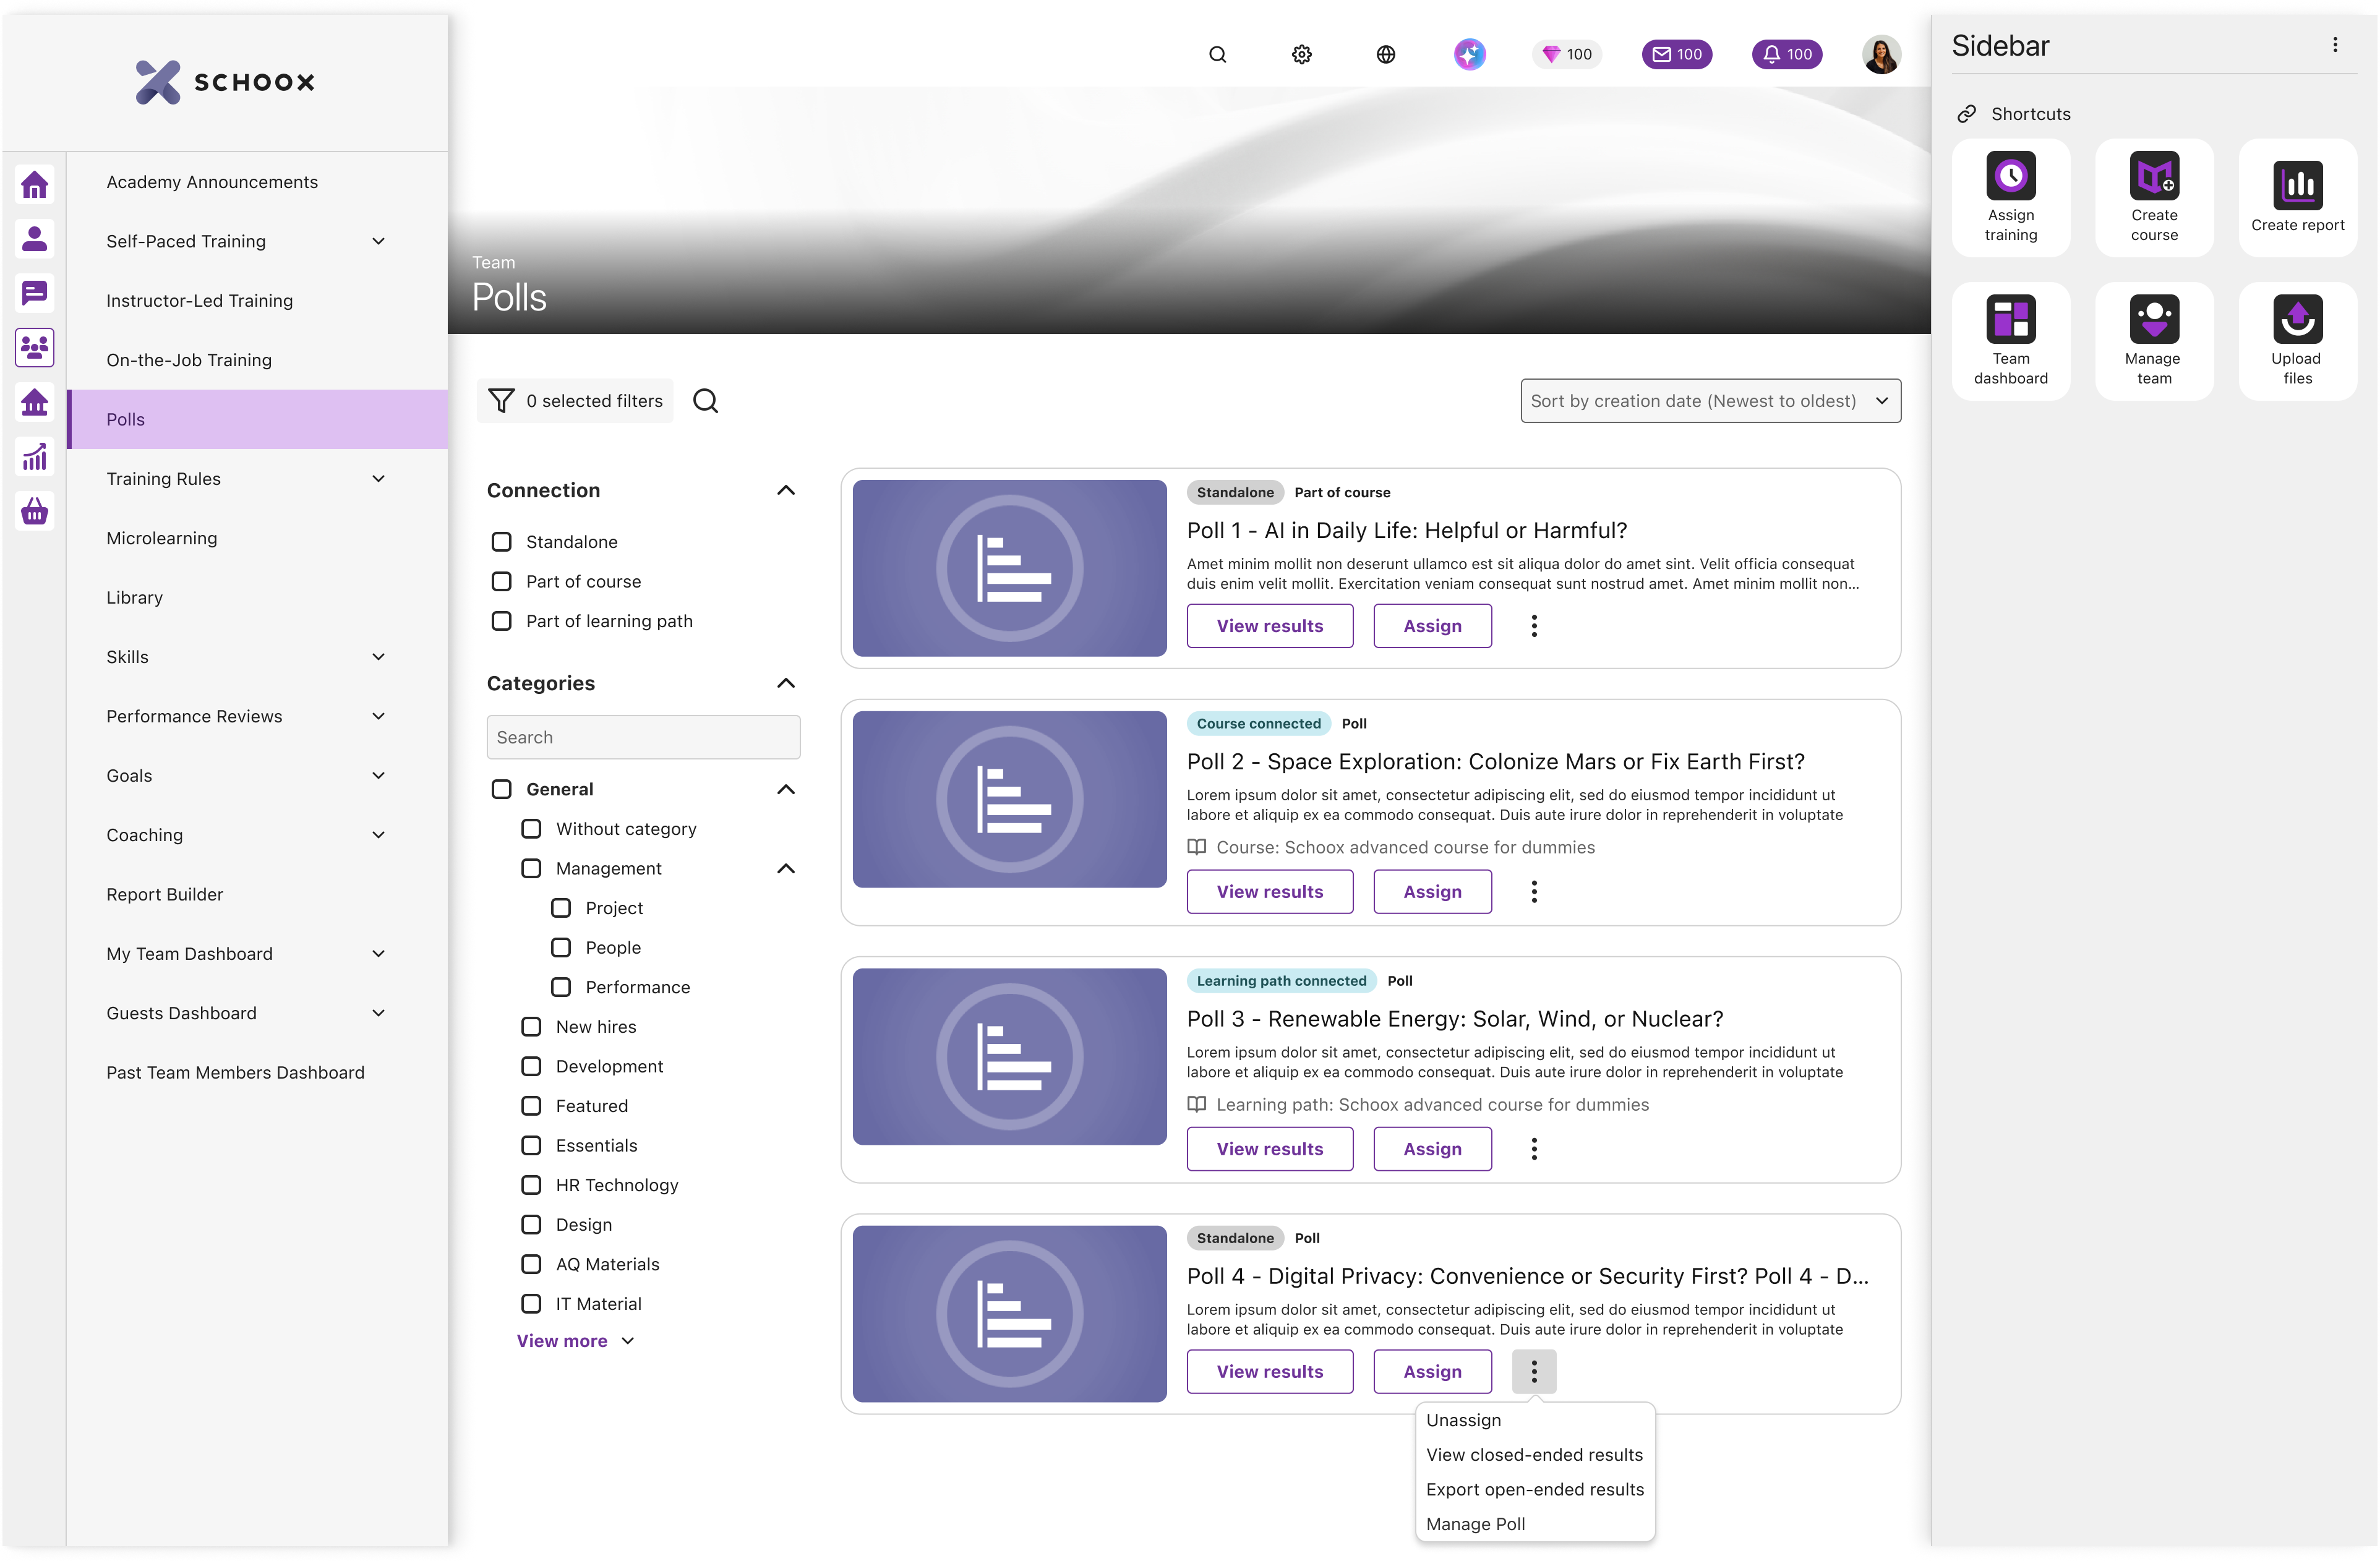Screen dimensions: 2380x1561
Task: Click View results for Poll 1
Action: pyautogui.click(x=1270, y=626)
